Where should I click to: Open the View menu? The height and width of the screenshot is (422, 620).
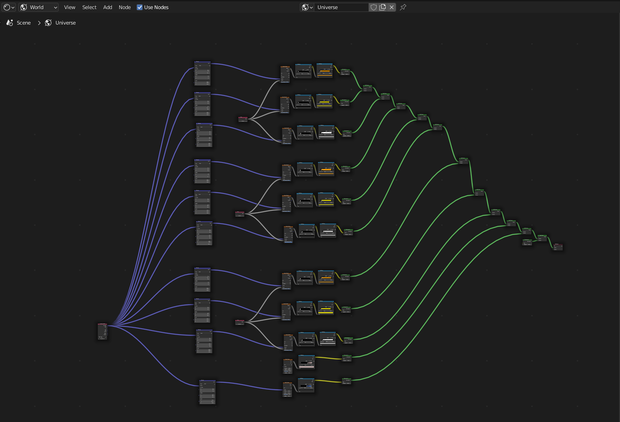[70, 7]
